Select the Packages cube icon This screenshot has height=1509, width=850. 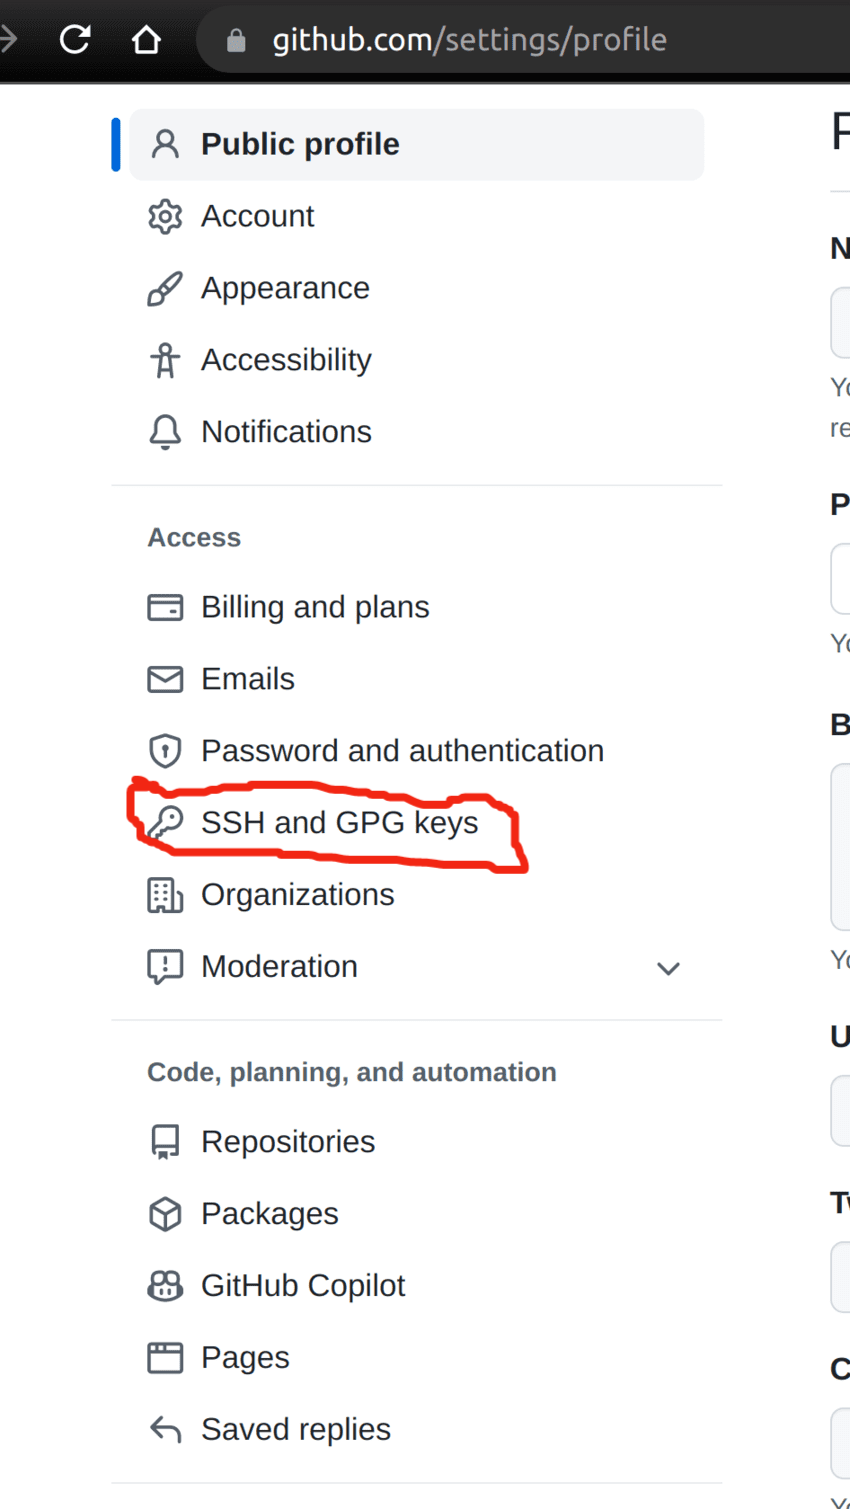(x=164, y=1213)
